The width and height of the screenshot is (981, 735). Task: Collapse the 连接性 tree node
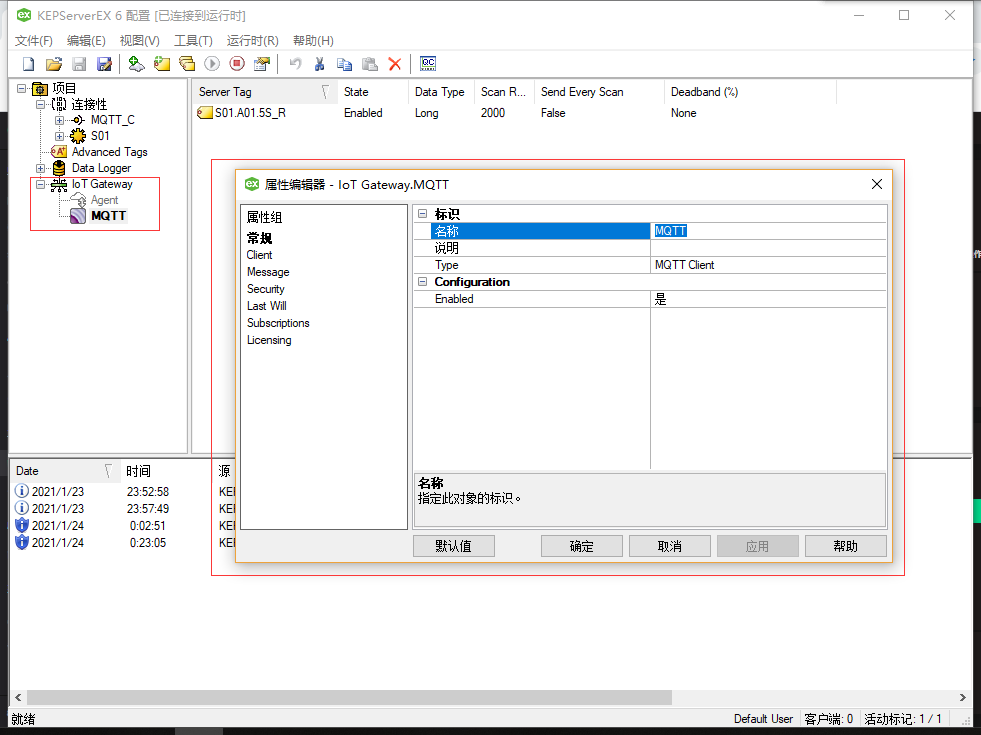40,104
